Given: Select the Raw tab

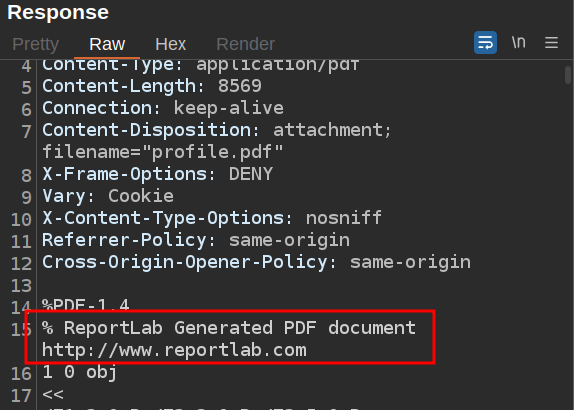Looking at the screenshot, I should point(107,44).
